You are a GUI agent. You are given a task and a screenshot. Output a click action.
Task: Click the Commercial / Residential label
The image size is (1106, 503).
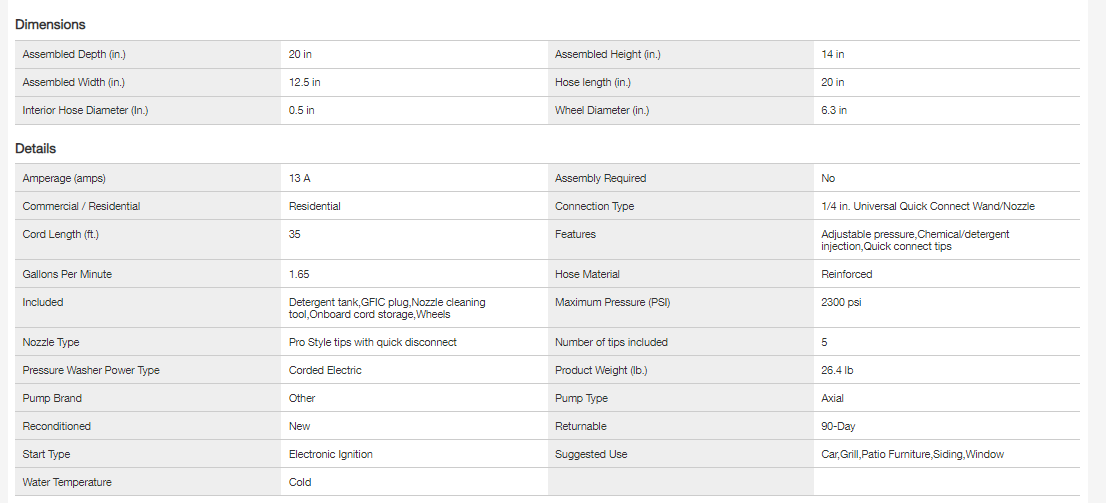pos(81,206)
